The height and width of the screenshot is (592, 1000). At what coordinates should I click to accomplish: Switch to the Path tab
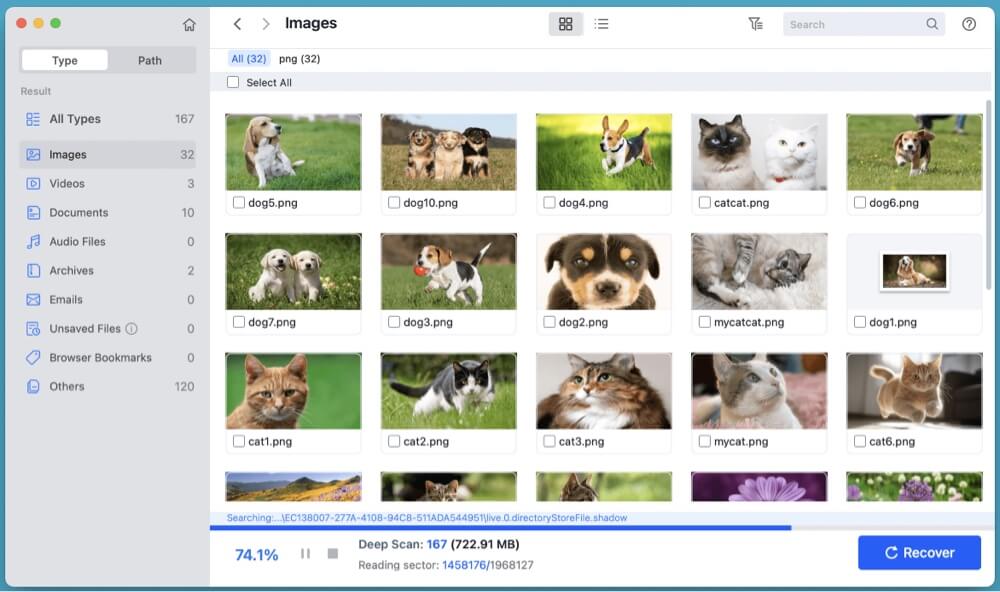pos(150,60)
